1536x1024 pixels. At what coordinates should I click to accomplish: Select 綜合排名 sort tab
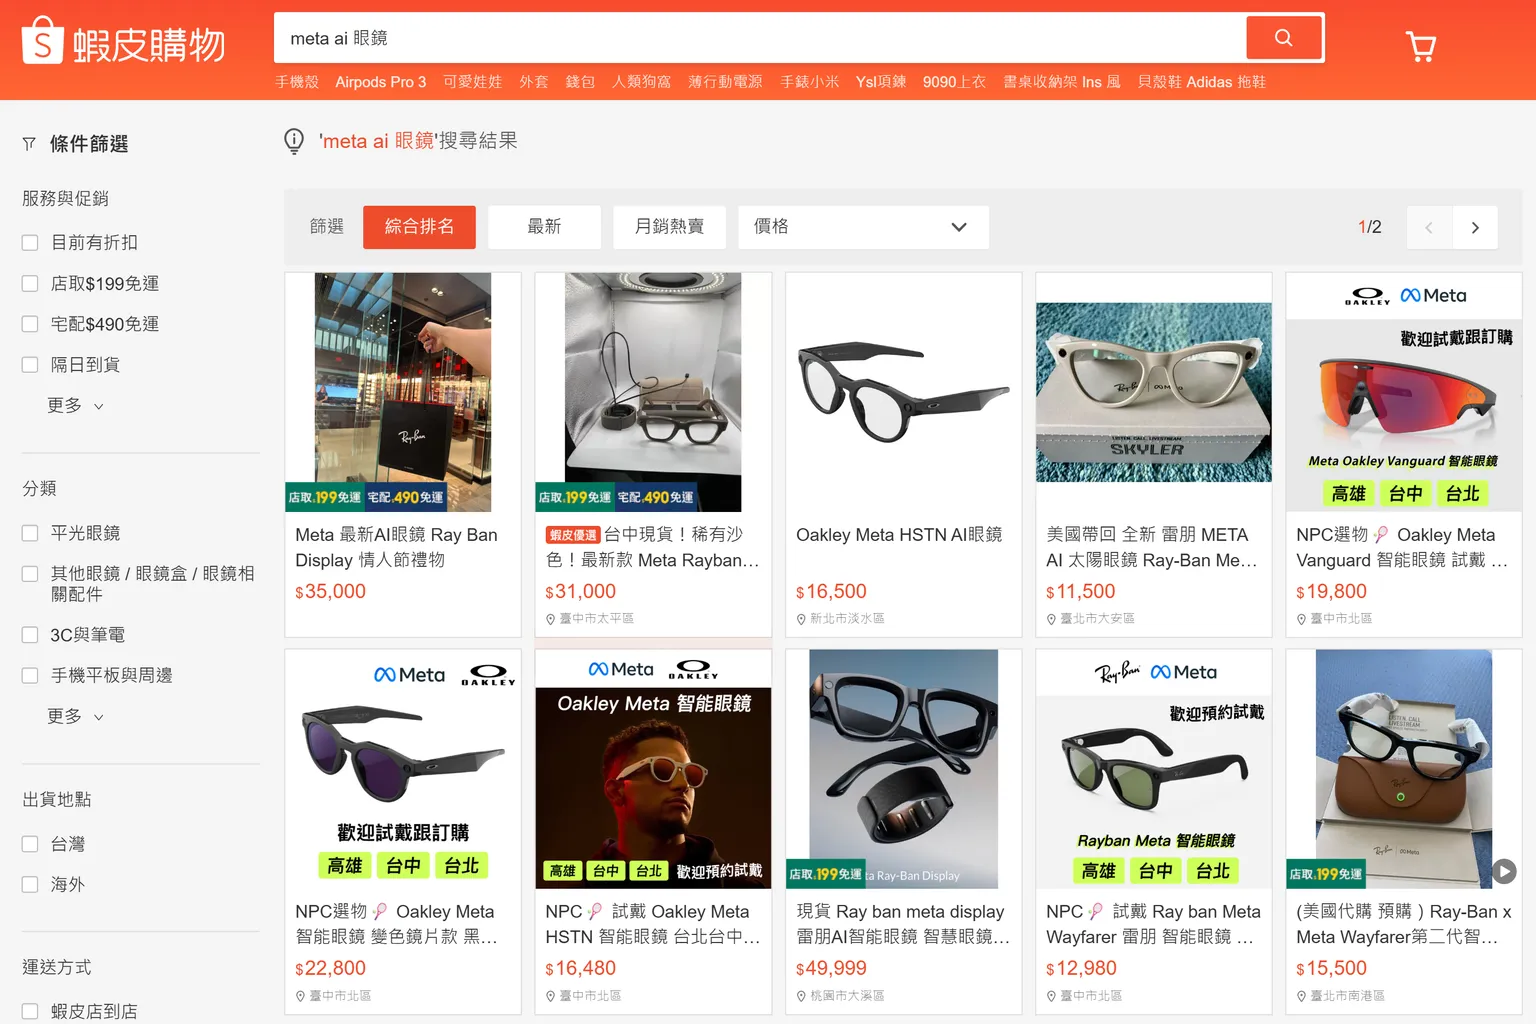click(x=419, y=227)
